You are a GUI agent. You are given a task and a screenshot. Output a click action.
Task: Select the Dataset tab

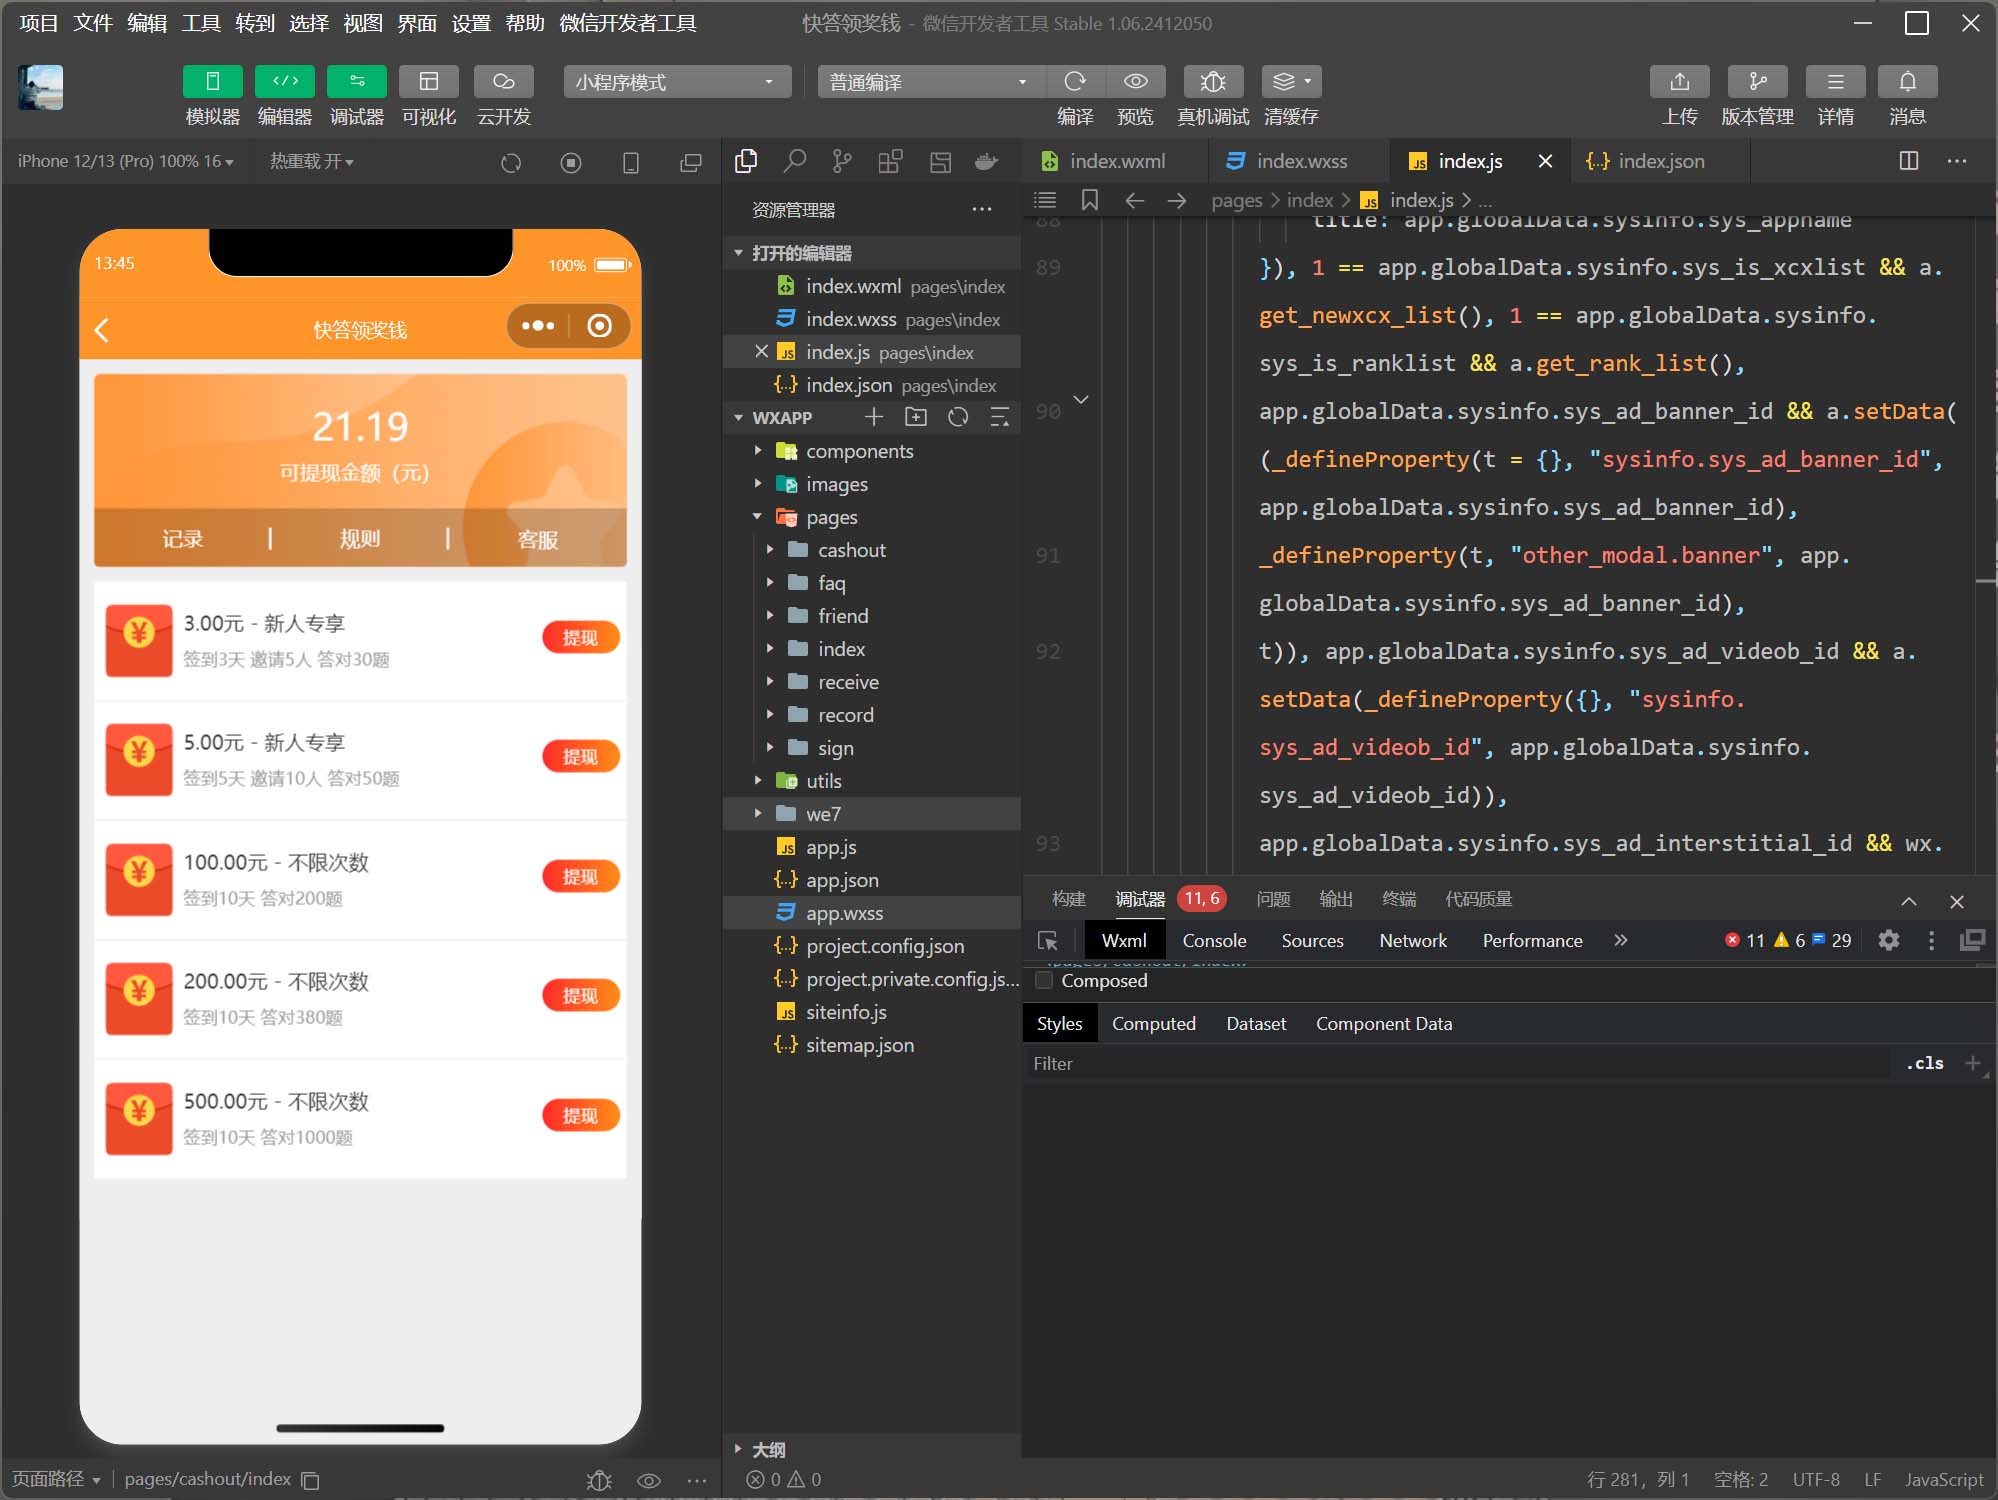1256,1023
